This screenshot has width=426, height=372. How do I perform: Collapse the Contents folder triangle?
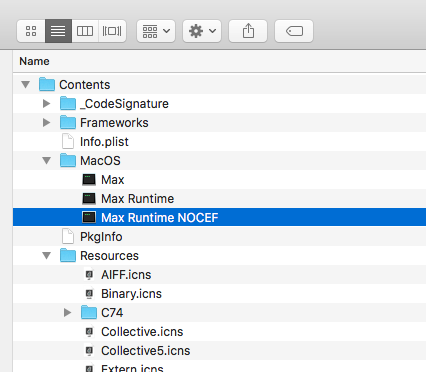26,85
